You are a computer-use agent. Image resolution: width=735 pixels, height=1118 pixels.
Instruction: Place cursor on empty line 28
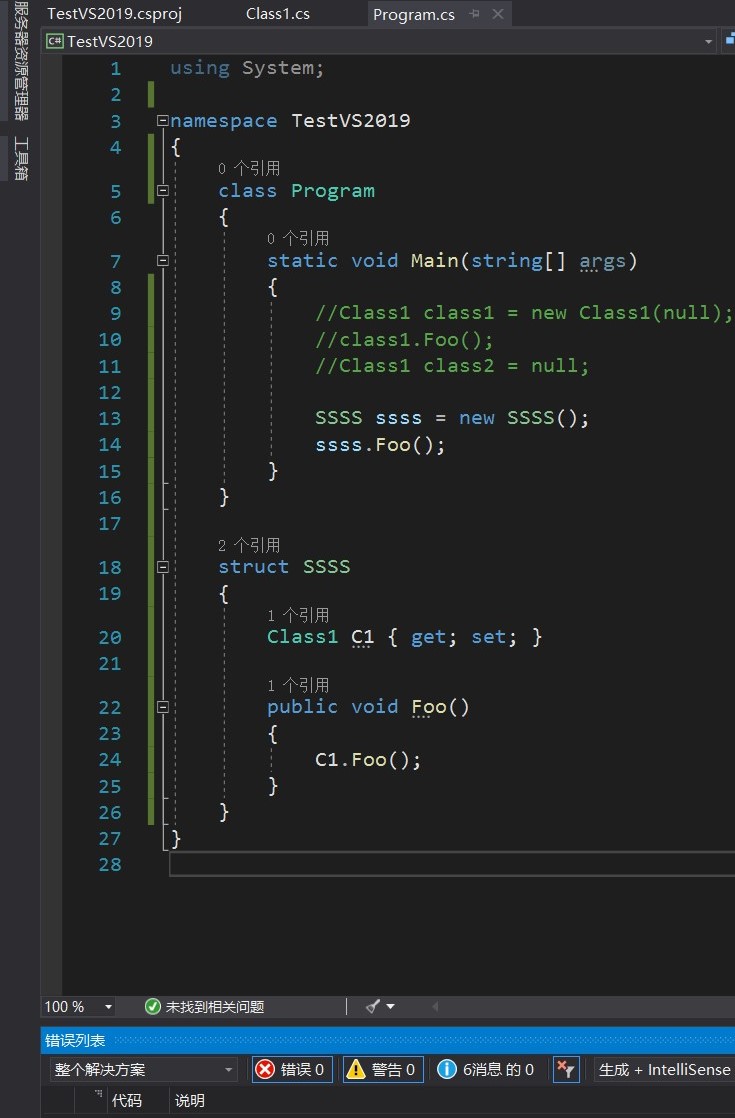click(452, 864)
